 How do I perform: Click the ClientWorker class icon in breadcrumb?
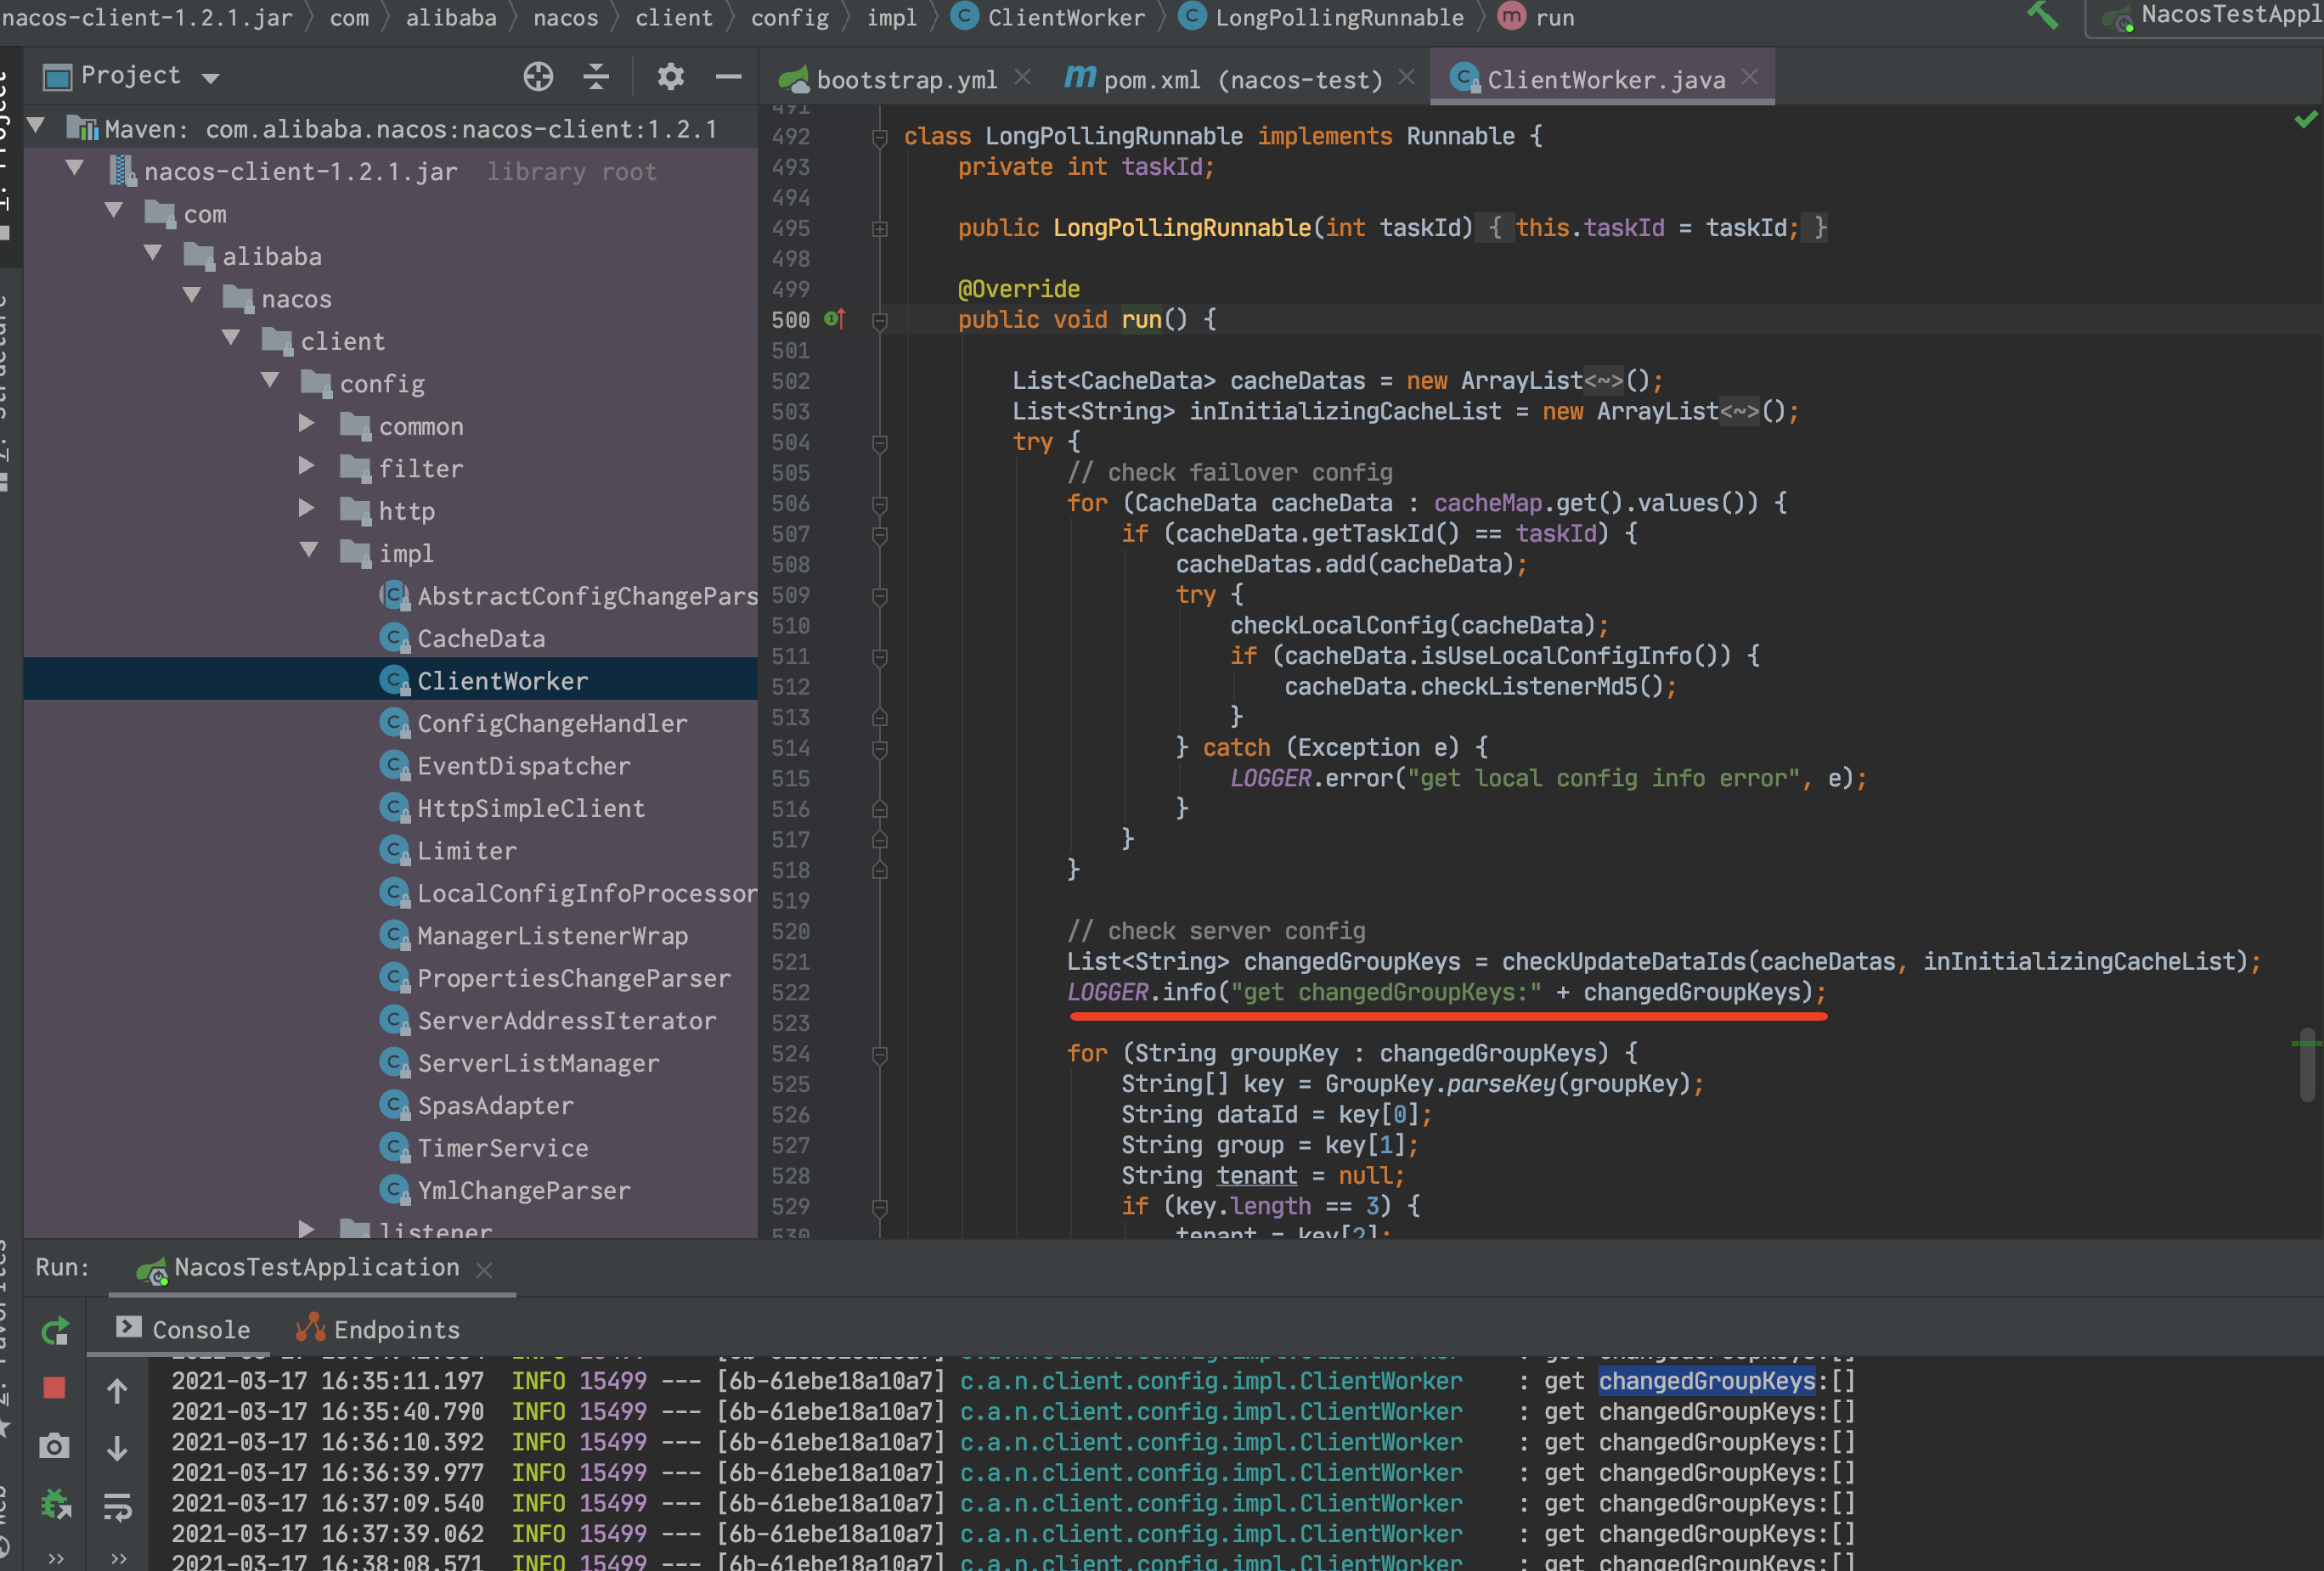click(964, 16)
